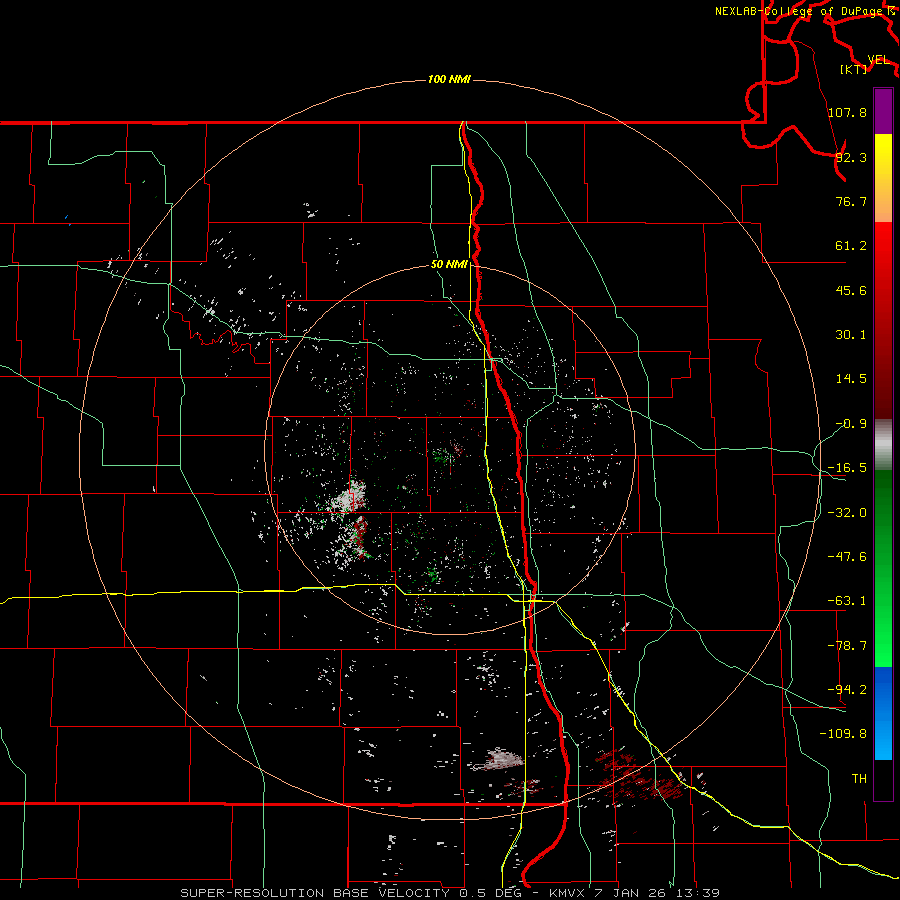Image resolution: width=900 pixels, height=900 pixels.
Task: Select the -94.2 velocity scale value
Action: pyautogui.click(x=847, y=690)
